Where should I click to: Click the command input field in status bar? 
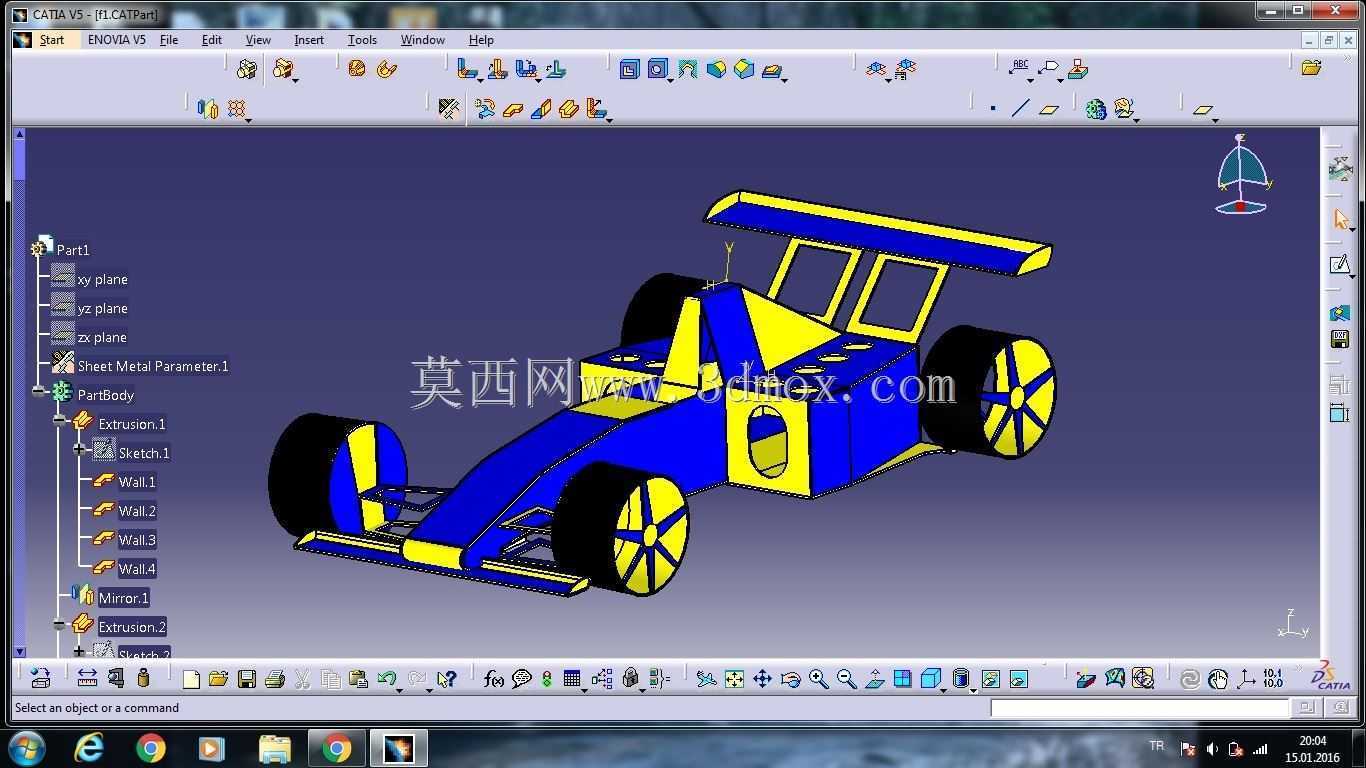[x=1140, y=707]
